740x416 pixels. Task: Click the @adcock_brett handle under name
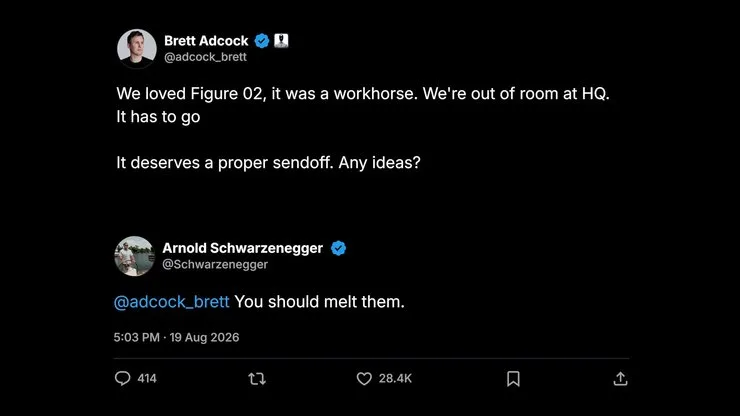coord(205,57)
